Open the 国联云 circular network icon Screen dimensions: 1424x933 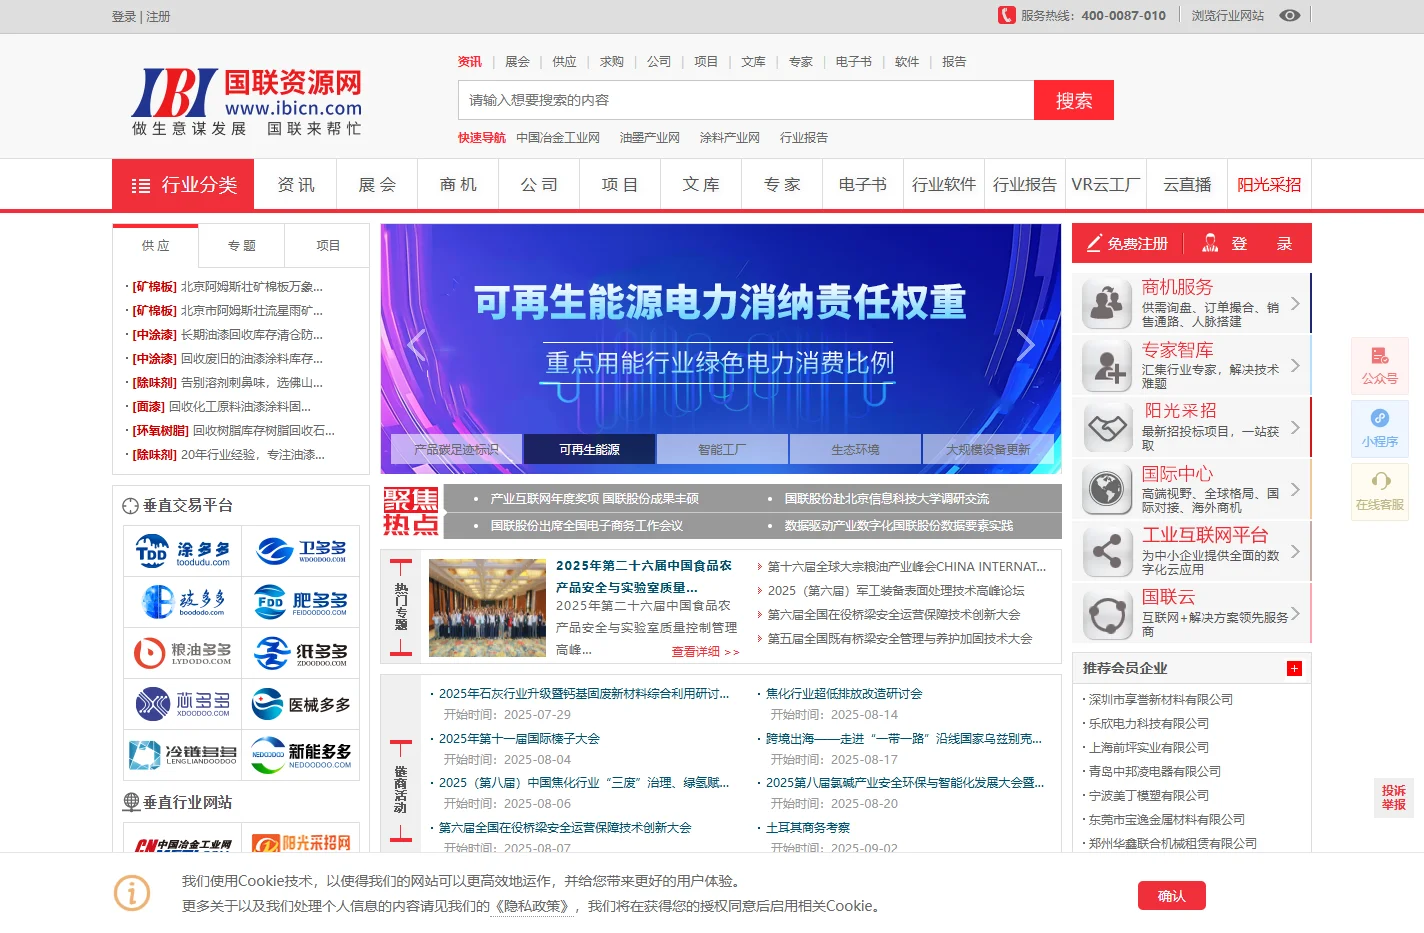[1107, 614]
